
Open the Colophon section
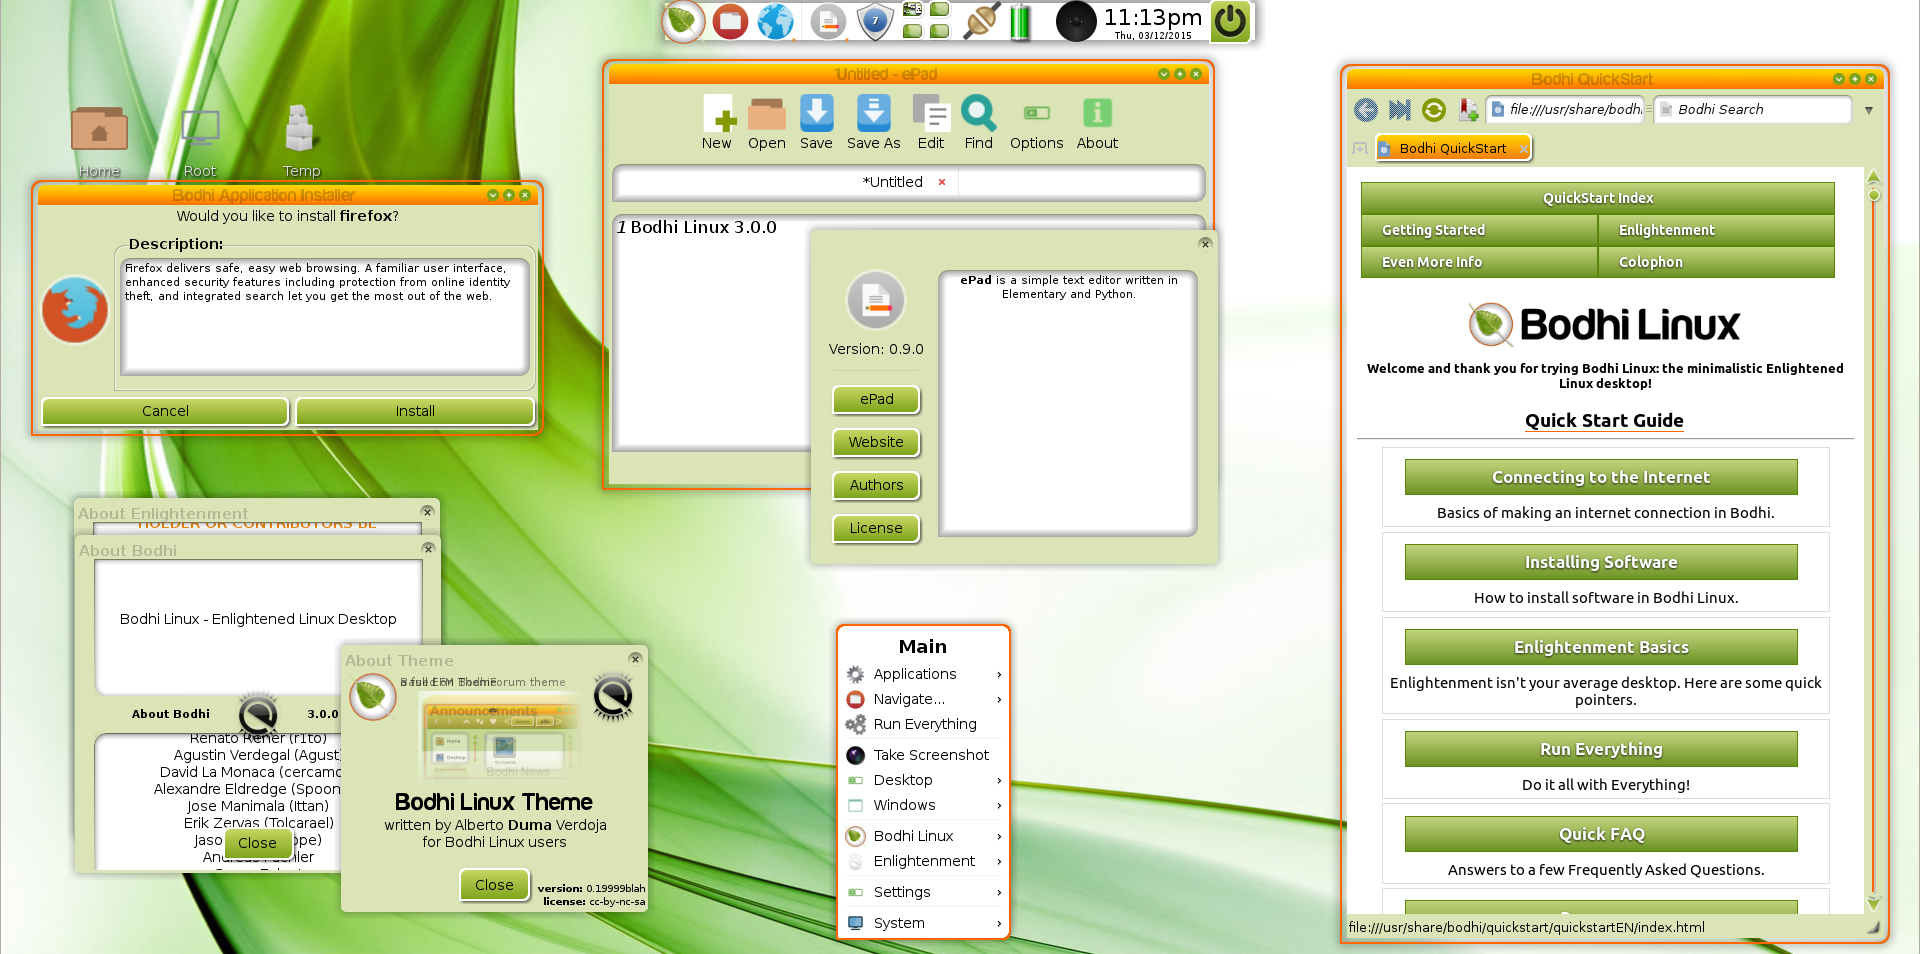1716,262
